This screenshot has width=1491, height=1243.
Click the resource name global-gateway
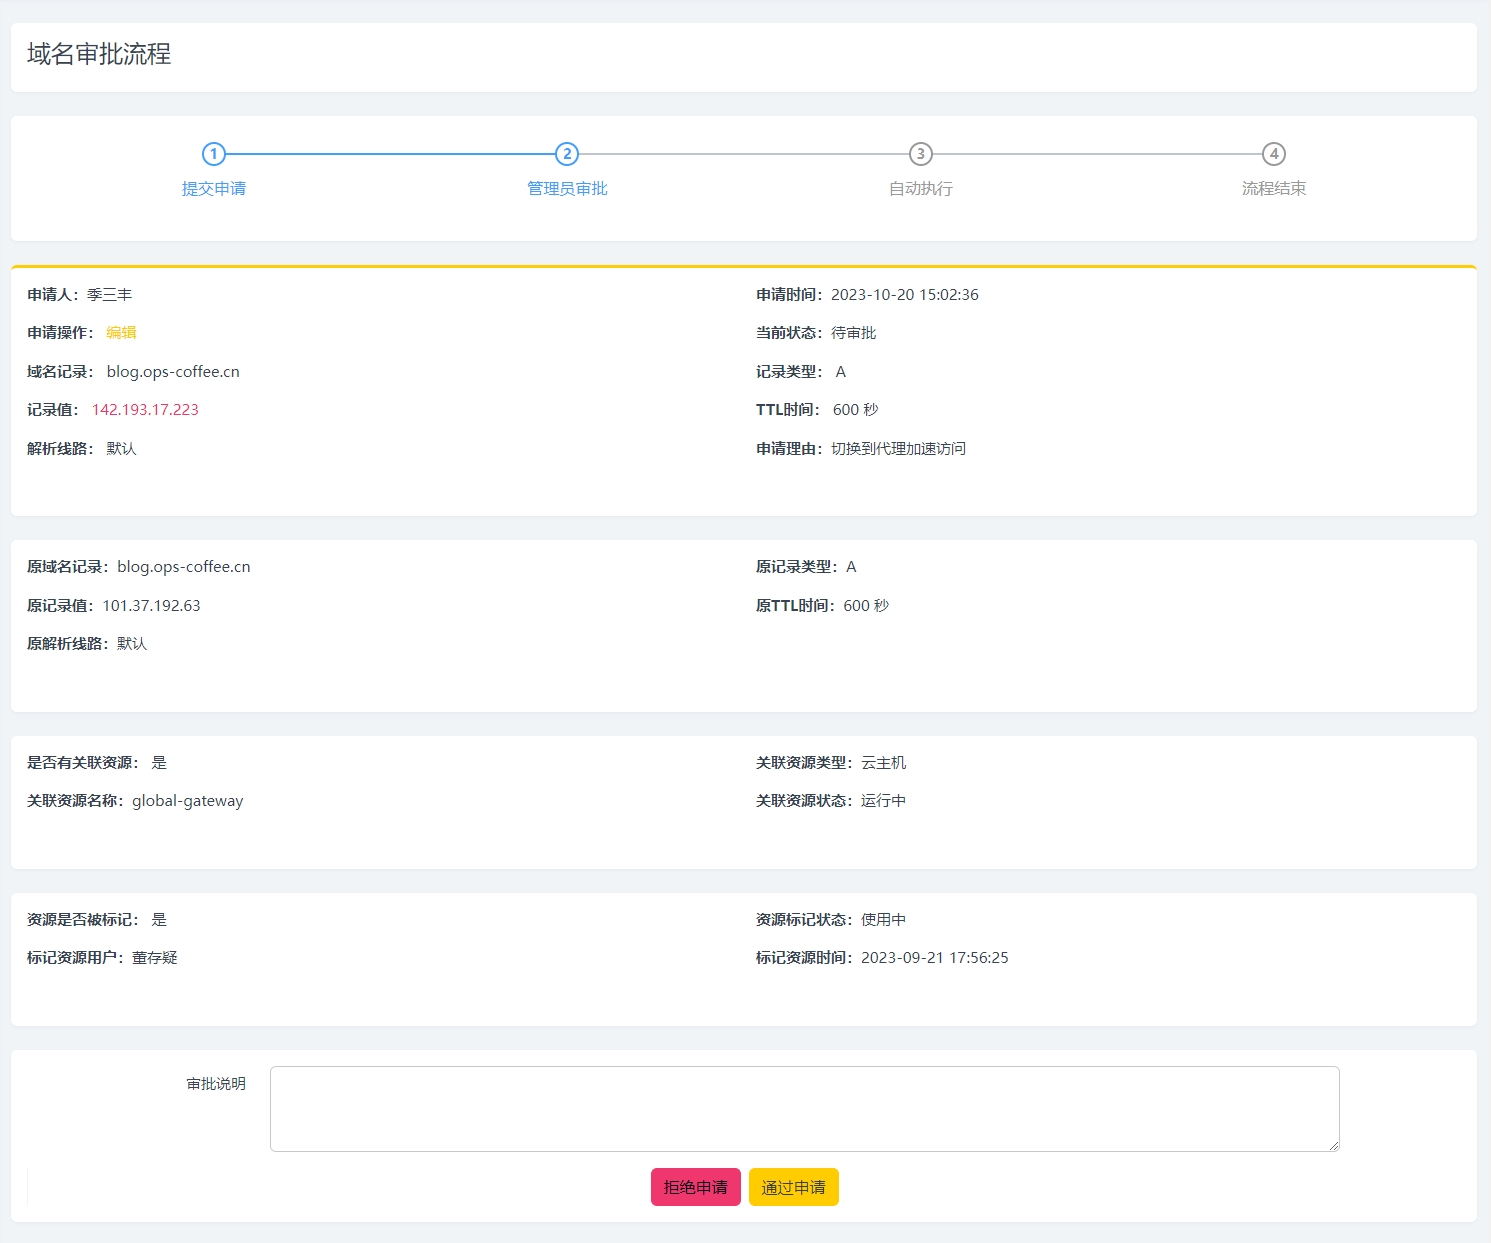click(187, 801)
